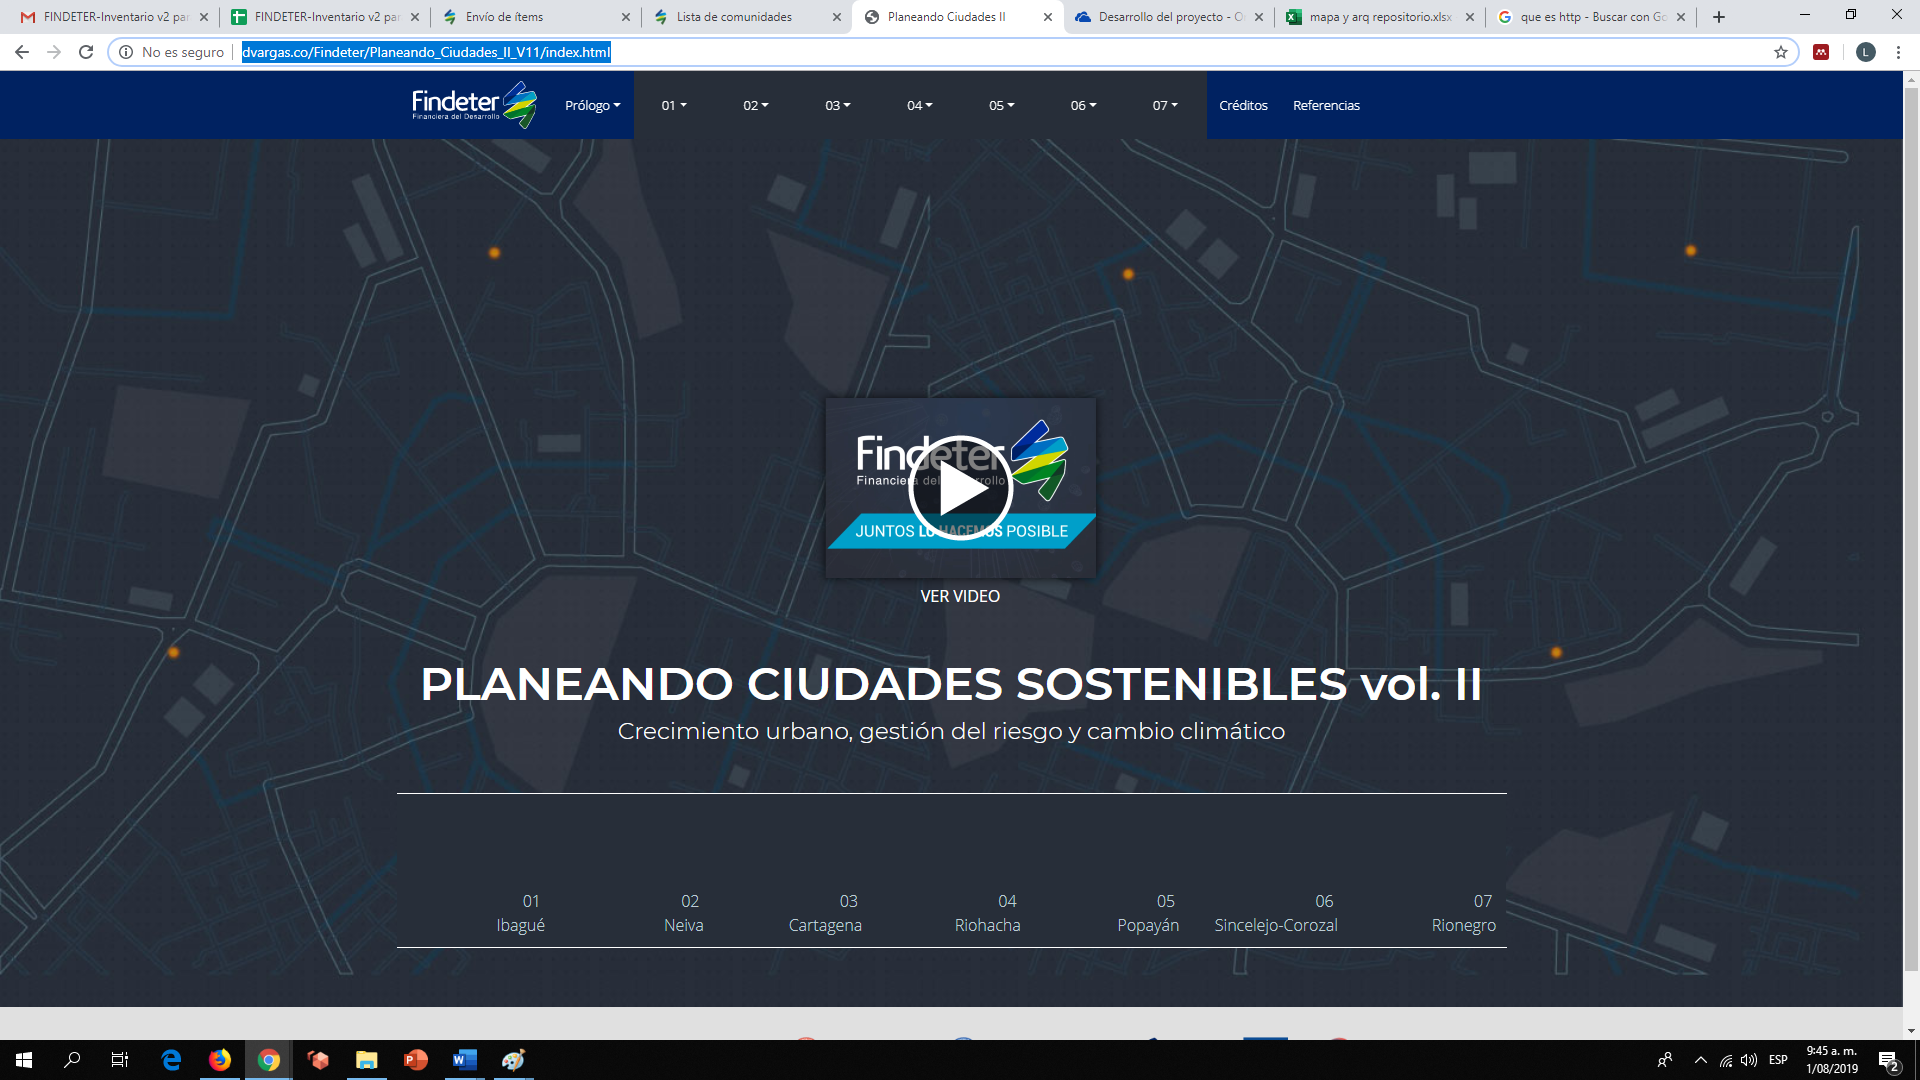Open File Explorer from the taskbar
This screenshot has height=1080, width=1920.
pyautogui.click(x=367, y=1060)
